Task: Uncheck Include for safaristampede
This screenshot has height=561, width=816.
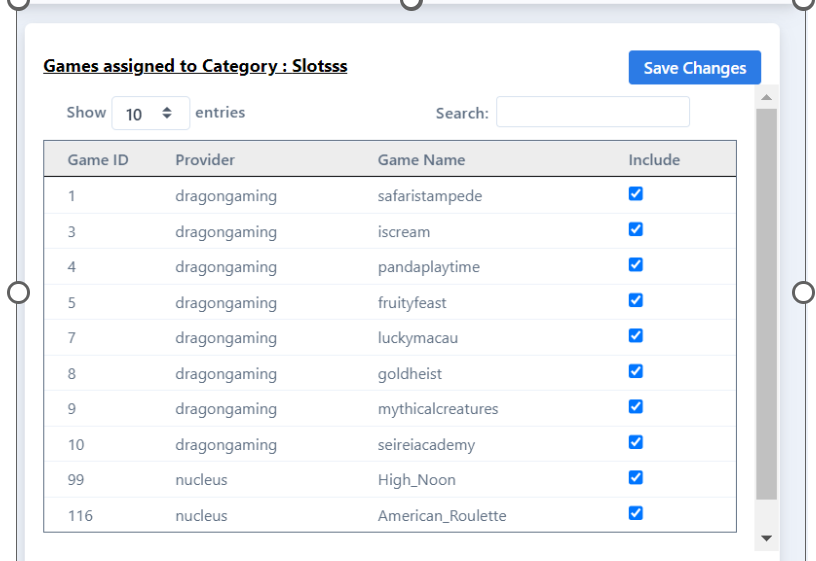Action: (x=635, y=194)
